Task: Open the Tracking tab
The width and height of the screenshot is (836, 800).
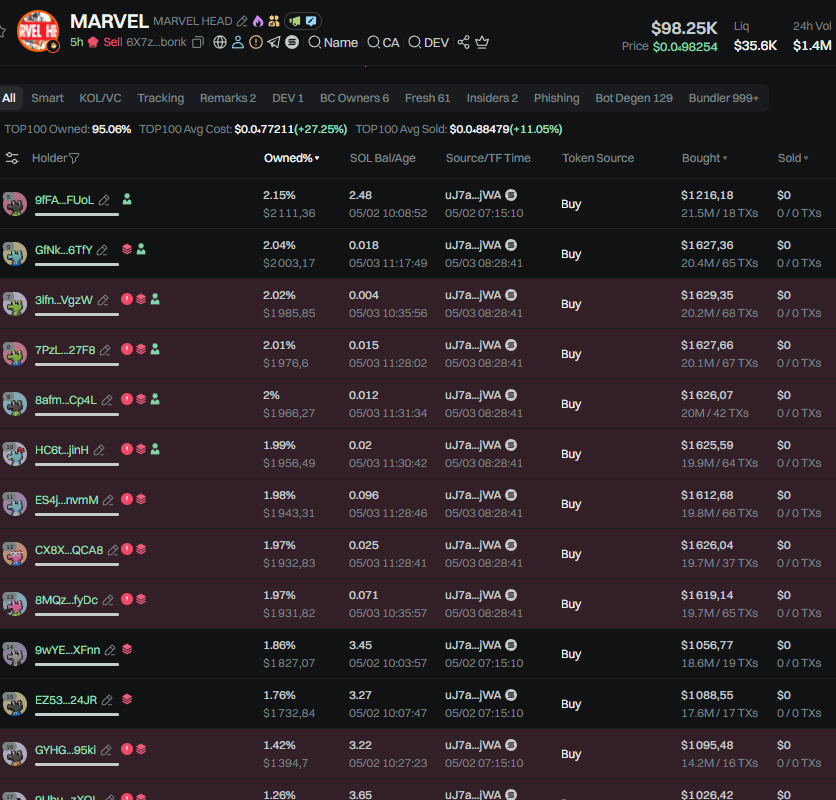Action: click(160, 98)
